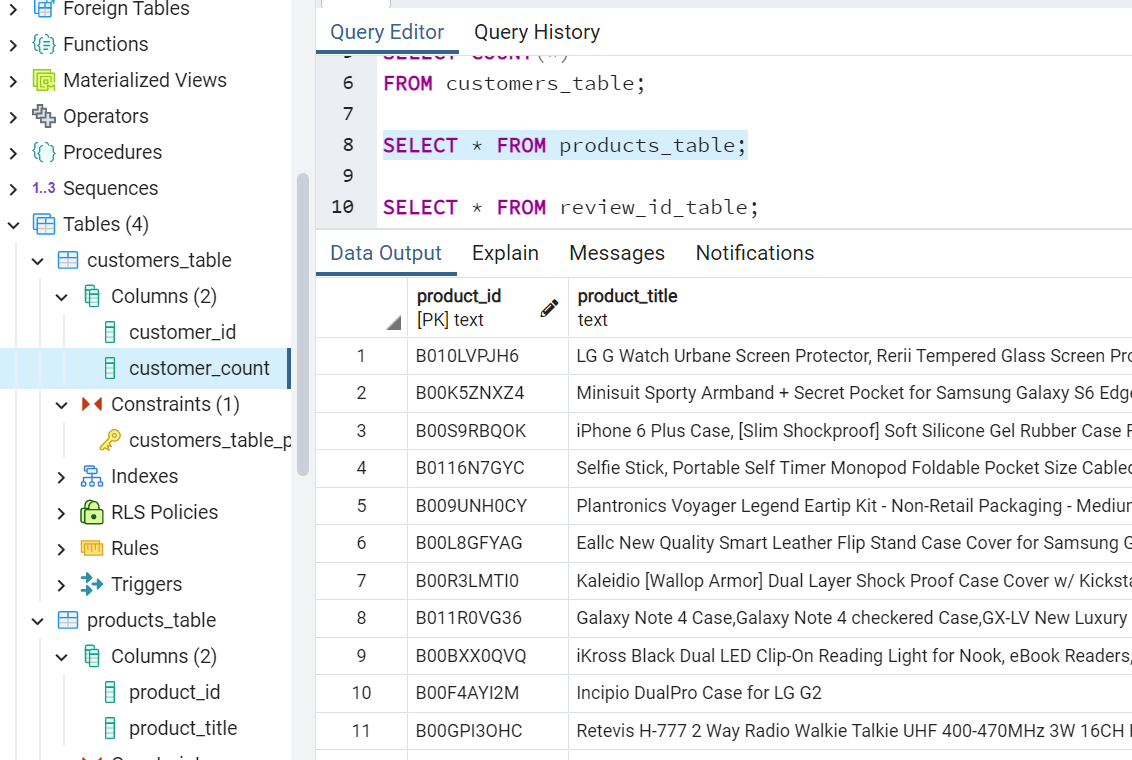Image resolution: width=1132 pixels, height=760 pixels.
Task: Collapse the customers_table node
Action: pyautogui.click(x=38, y=261)
